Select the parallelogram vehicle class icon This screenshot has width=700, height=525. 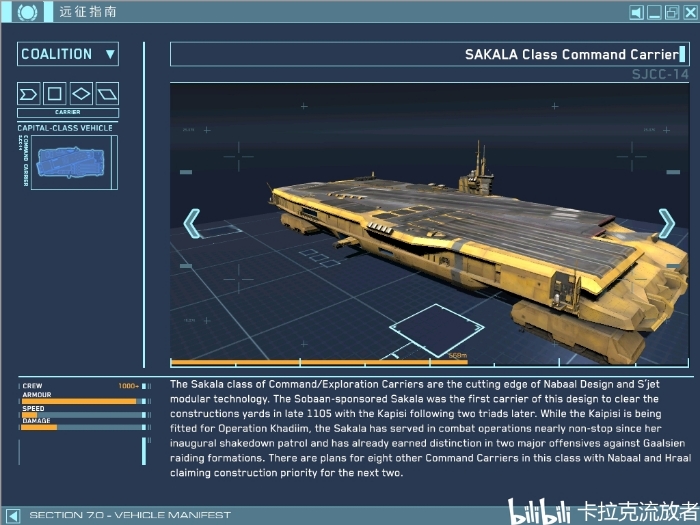pos(107,94)
